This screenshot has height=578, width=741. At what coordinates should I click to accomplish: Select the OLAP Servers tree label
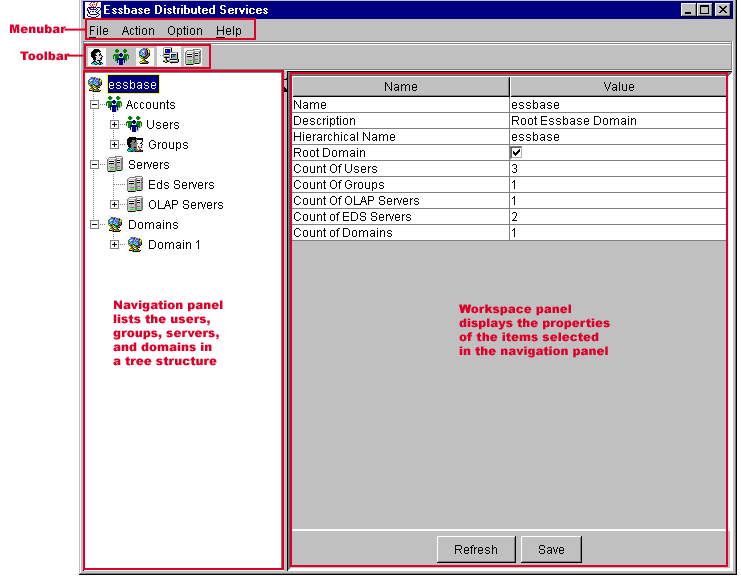click(186, 205)
